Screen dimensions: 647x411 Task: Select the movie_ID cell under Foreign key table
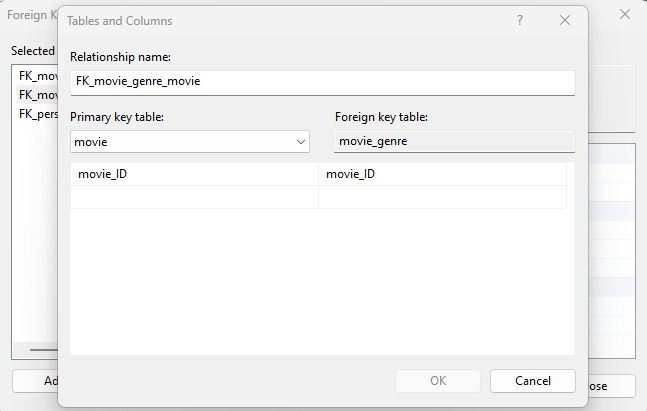[442, 174]
